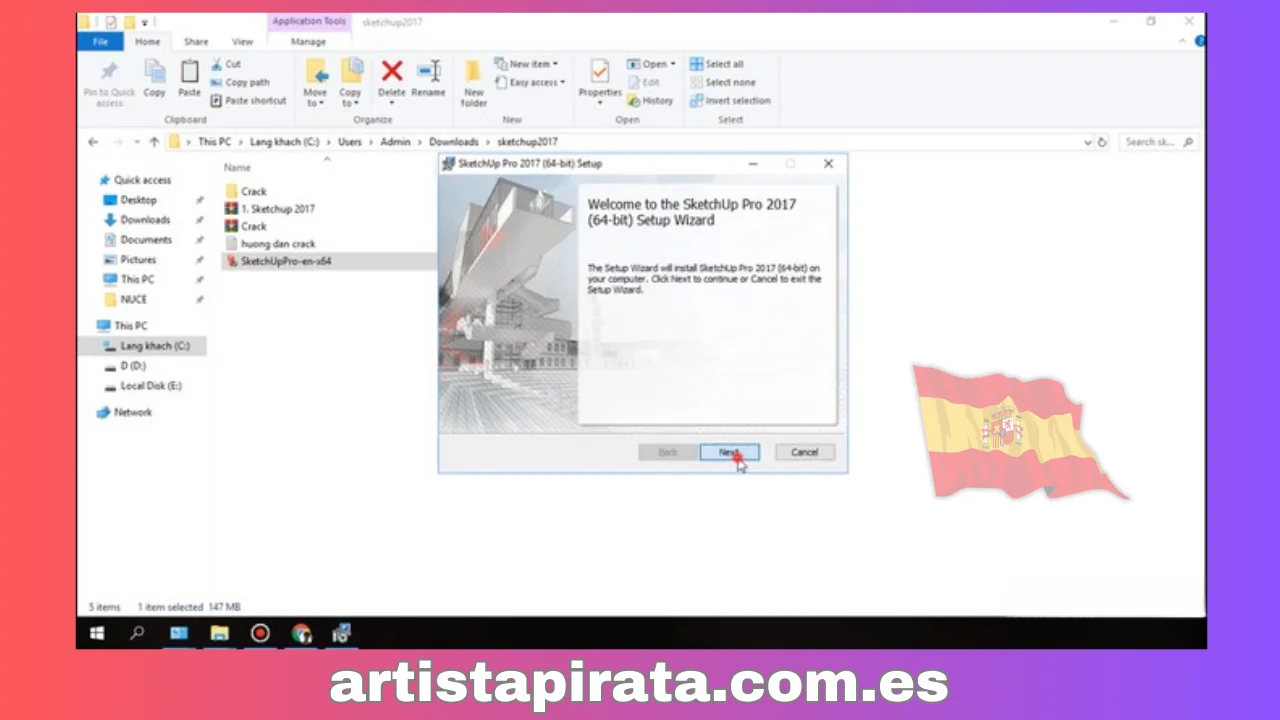Click the red Delete icon
Viewport: 1280px width, 720px height.
pos(392,71)
